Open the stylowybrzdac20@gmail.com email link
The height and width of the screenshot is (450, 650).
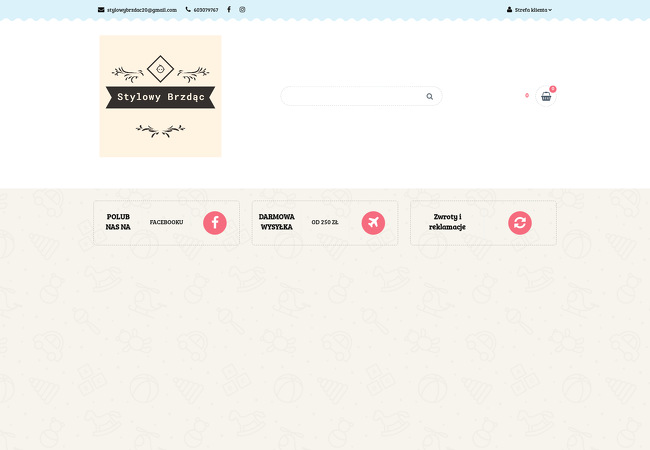(x=142, y=10)
